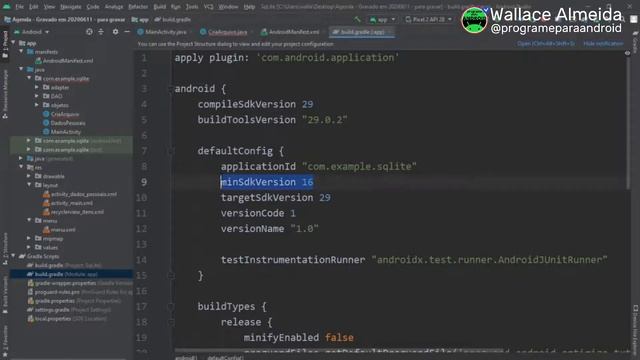640x360 pixels.
Task: Click the collapse all icon in Project panel
Action: [101, 32]
